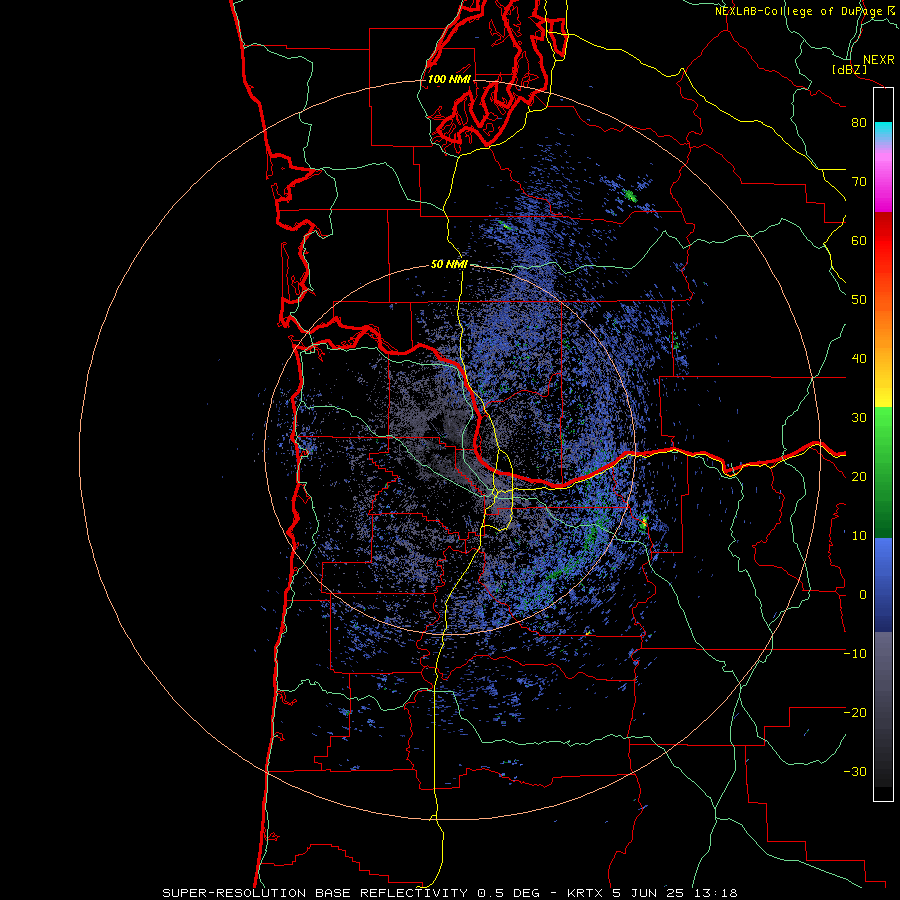Click the "[dBZ]" units label
This screenshot has height=900, width=900.
coord(849,69)
